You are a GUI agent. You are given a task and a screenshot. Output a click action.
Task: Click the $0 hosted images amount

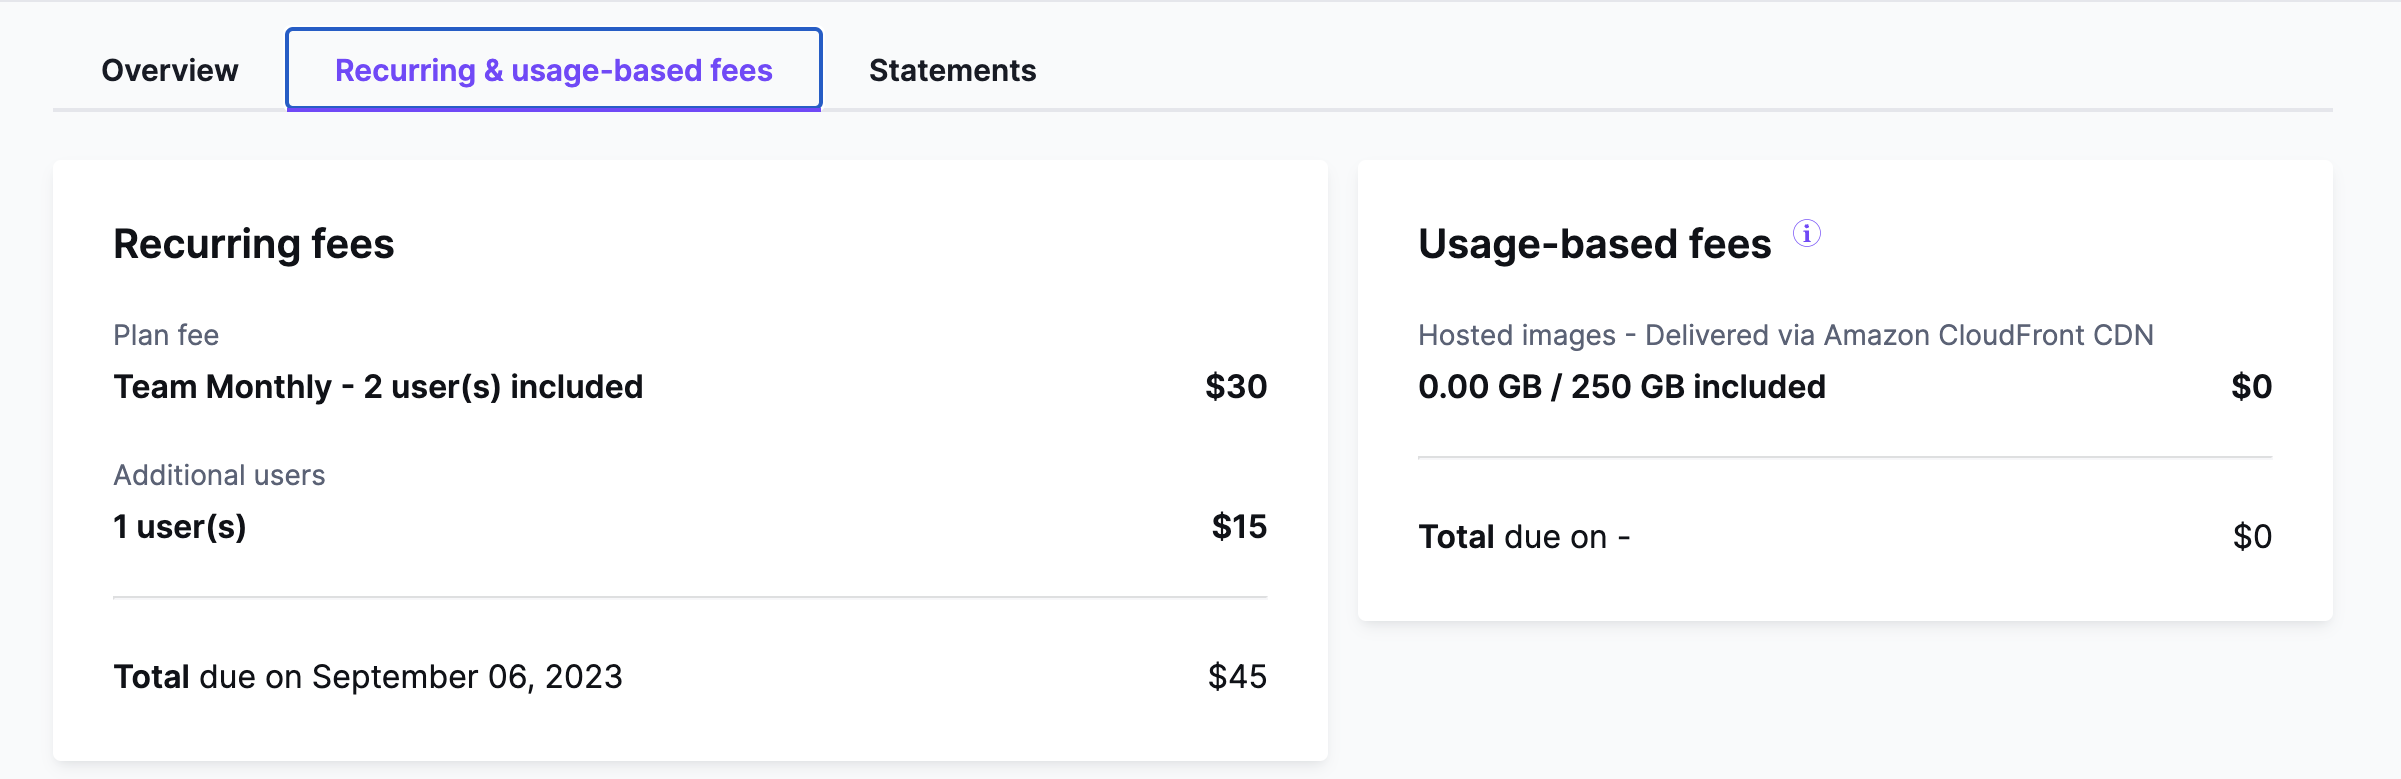pyautogui.click(x=2252, y=387)
